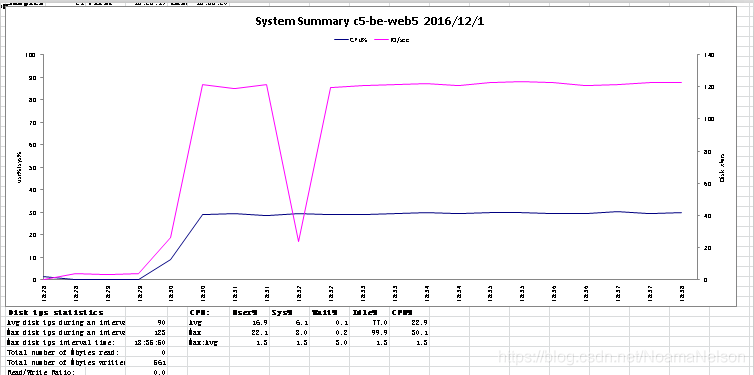Click the 140 label on right axis
The image size is (754, 375).
709,55
